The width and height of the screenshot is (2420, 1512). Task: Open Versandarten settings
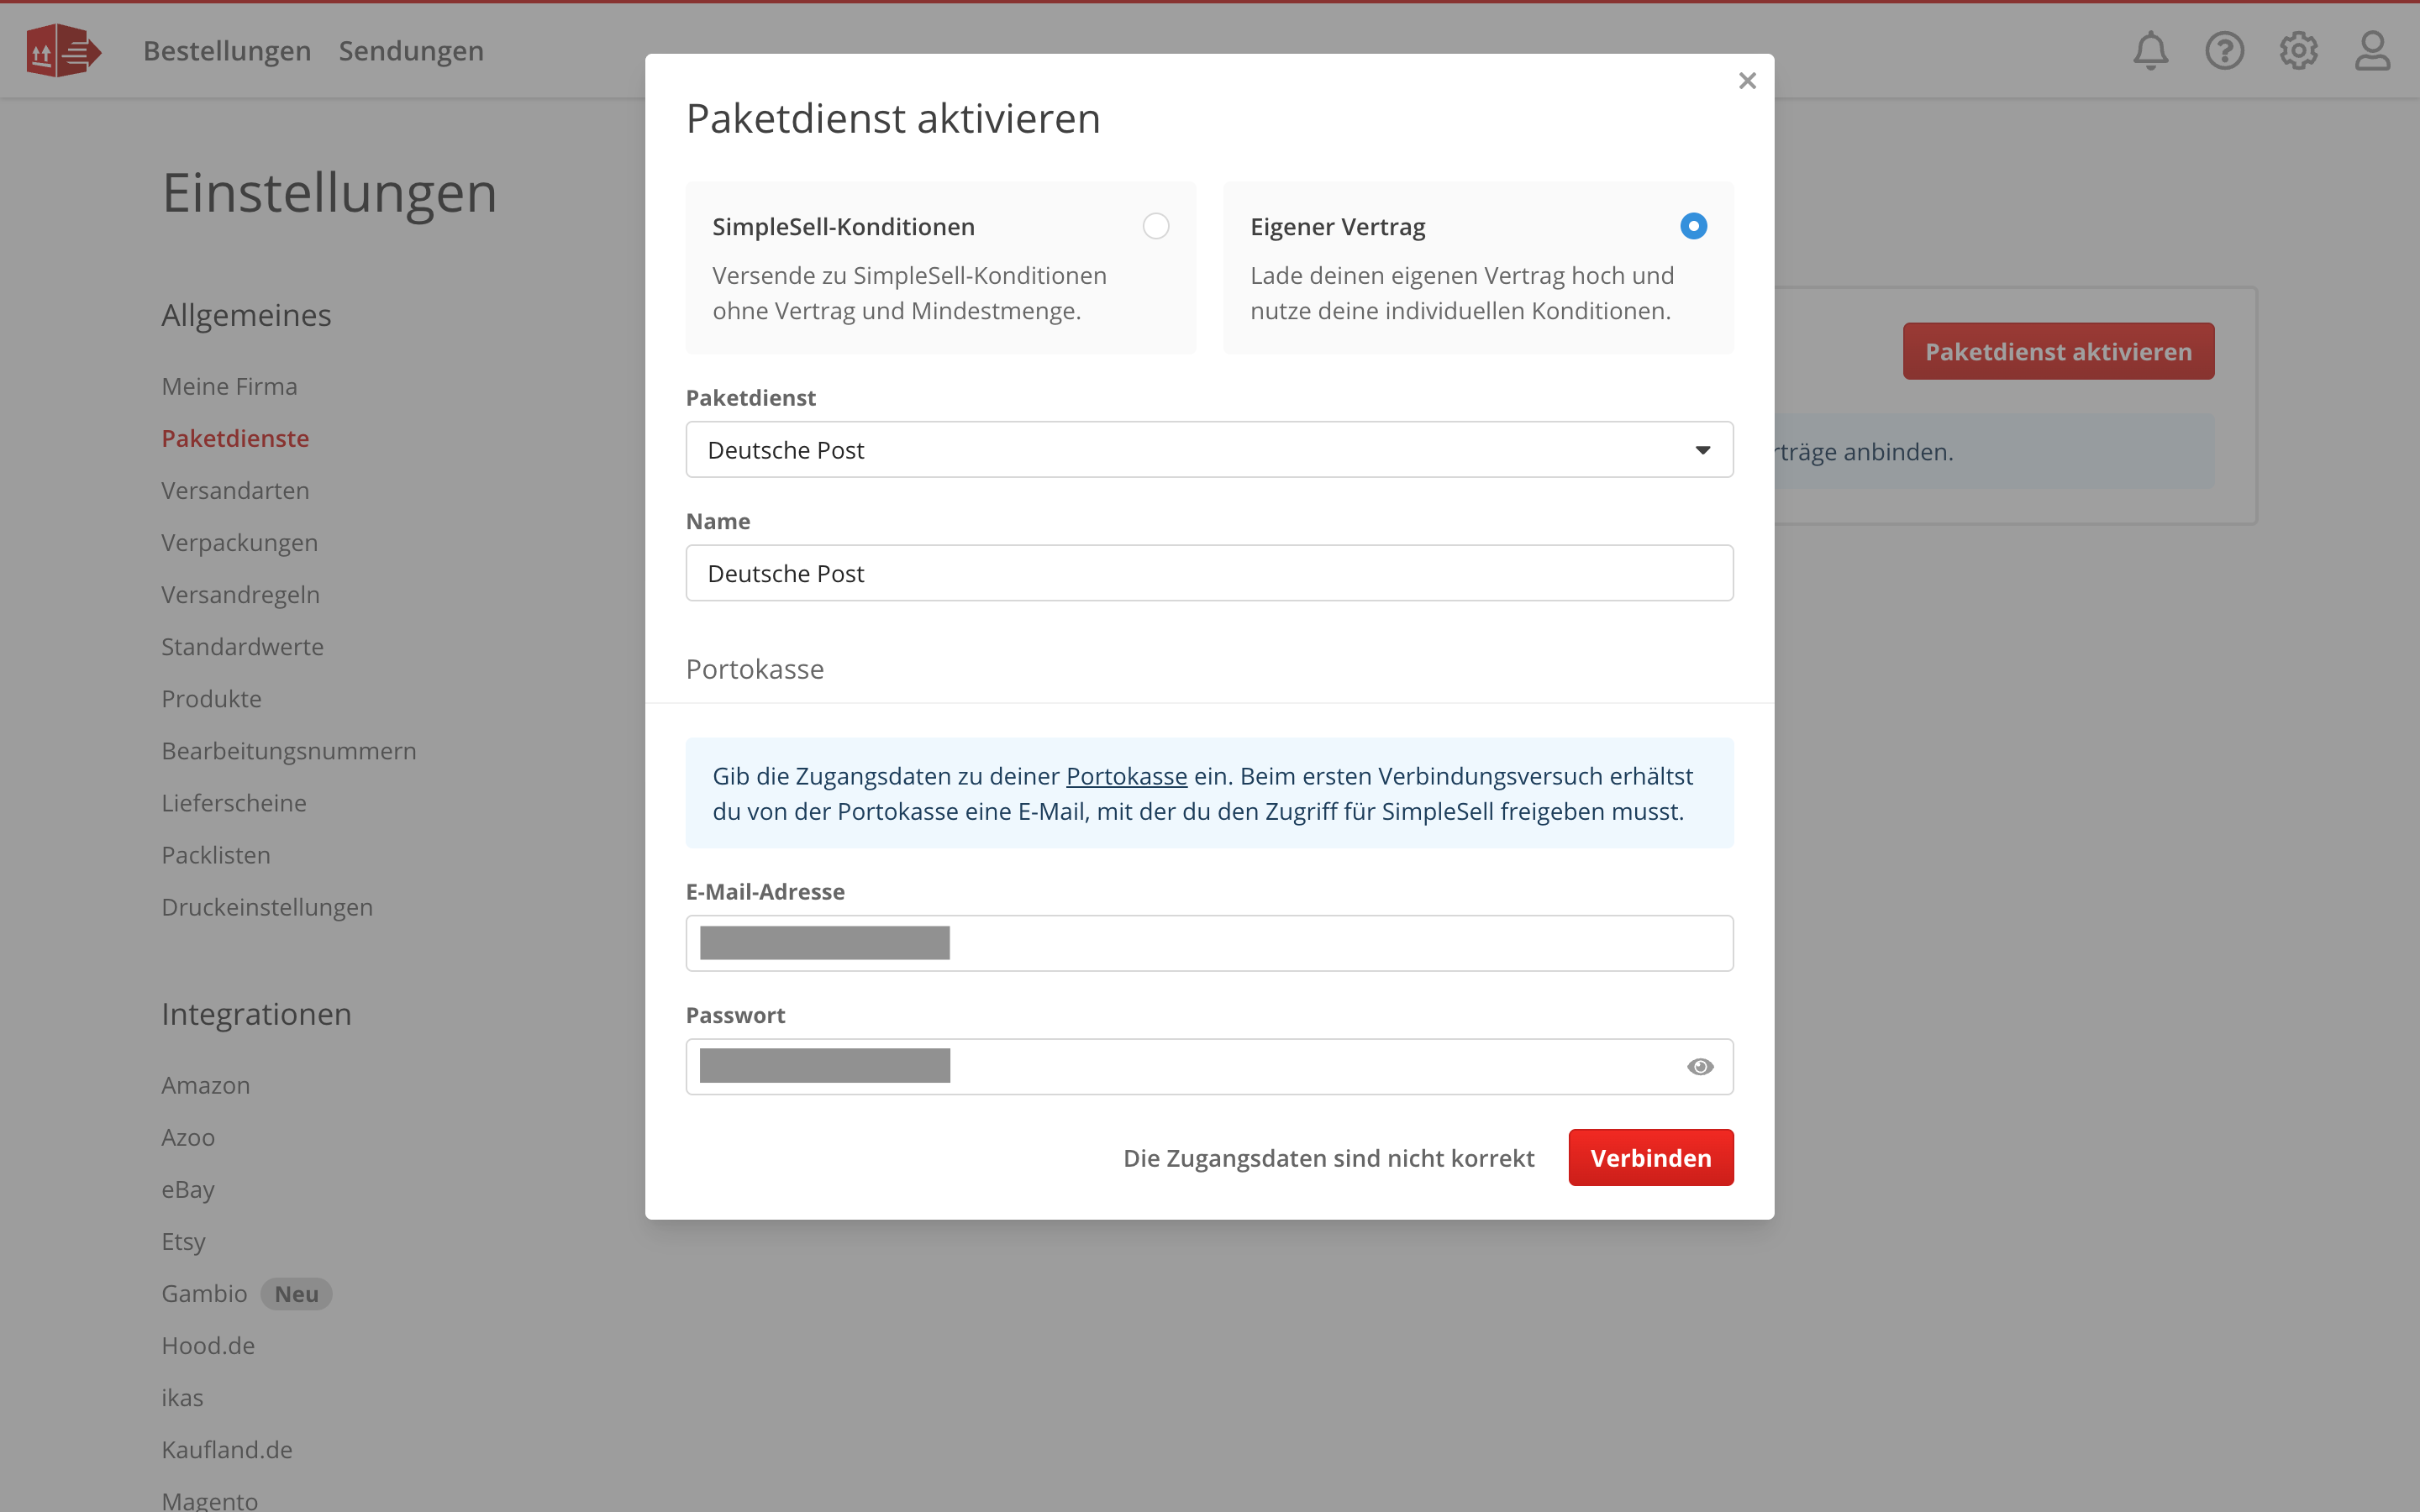coord(235,490)
